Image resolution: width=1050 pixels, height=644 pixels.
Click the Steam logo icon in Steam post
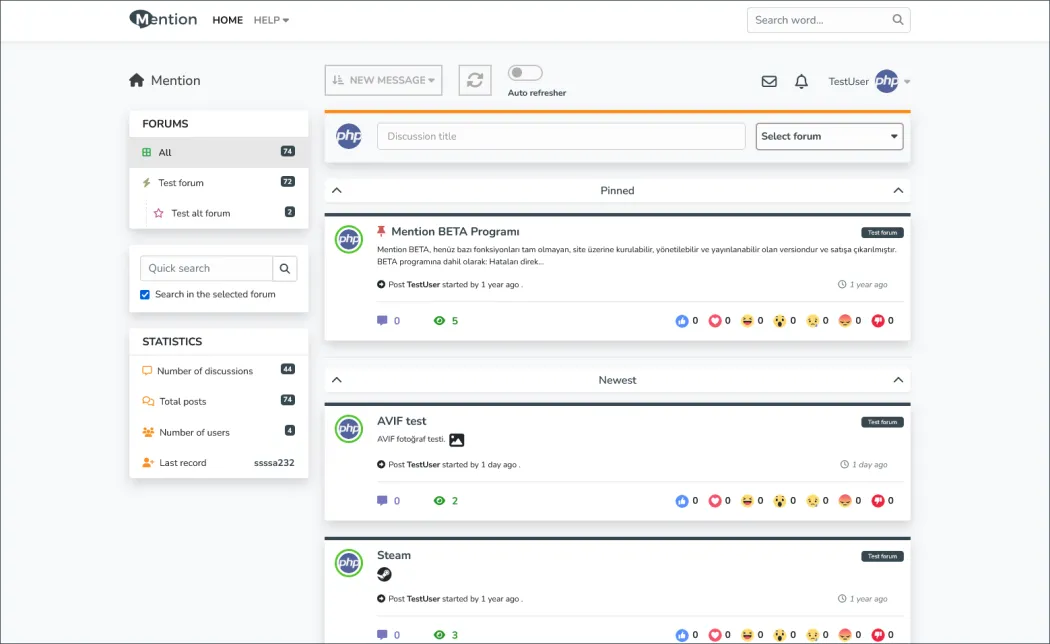pyautogui.click(x=384, y=574)
